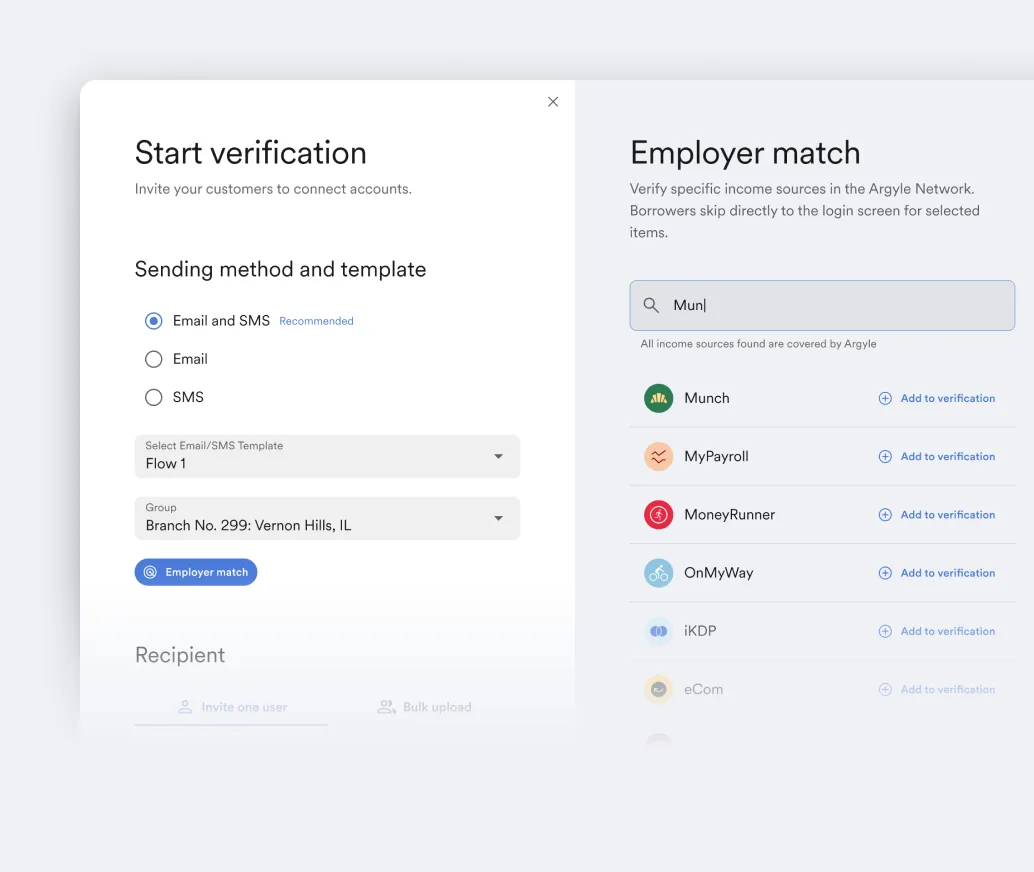The image size is (1034, 872).
Task: Switch to the Bulk upload tab
Action: click(x=424, y=707)
